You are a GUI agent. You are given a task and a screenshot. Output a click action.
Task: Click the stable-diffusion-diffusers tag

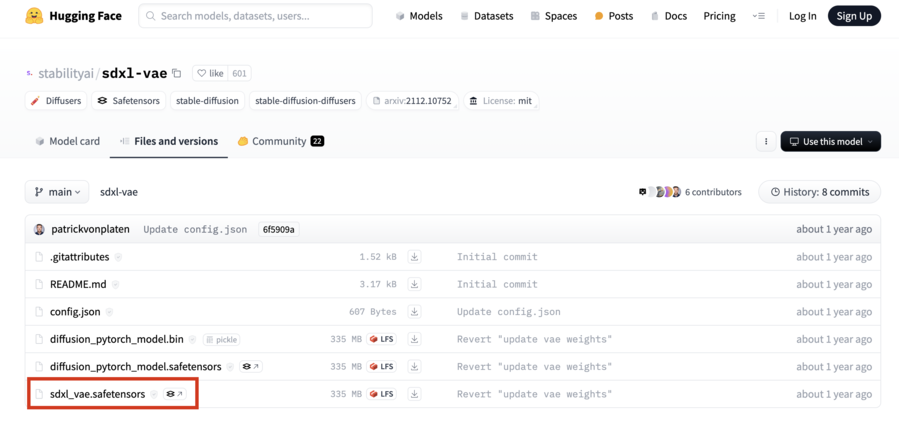coord(306,101)
